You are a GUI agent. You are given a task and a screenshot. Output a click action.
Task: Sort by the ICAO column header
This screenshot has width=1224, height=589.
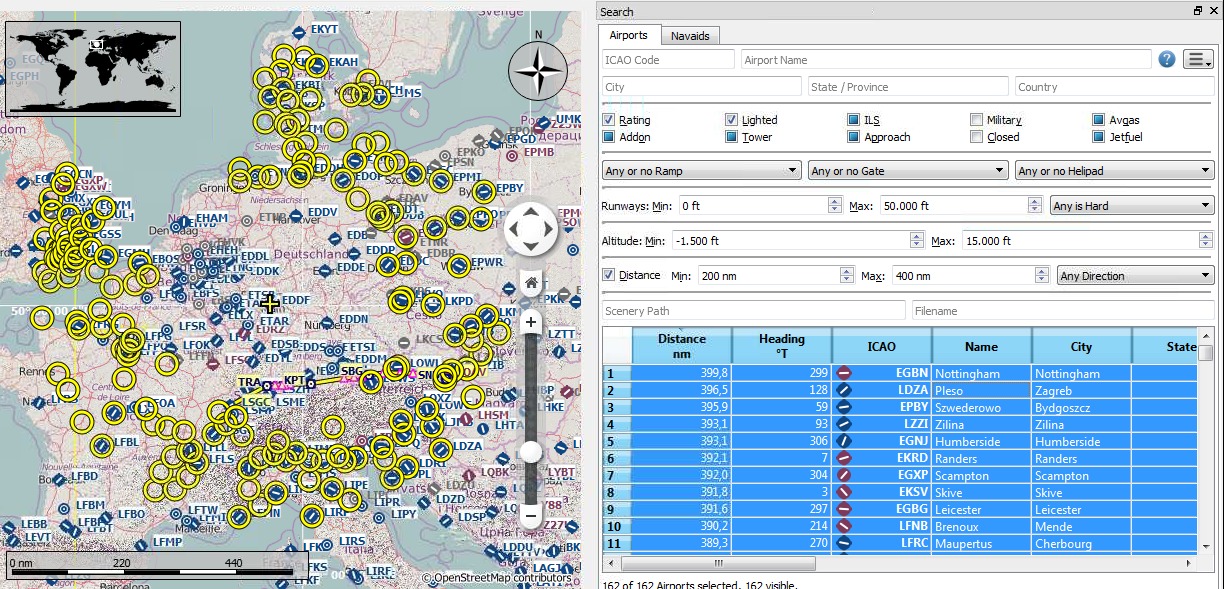[x=882, y=346]
